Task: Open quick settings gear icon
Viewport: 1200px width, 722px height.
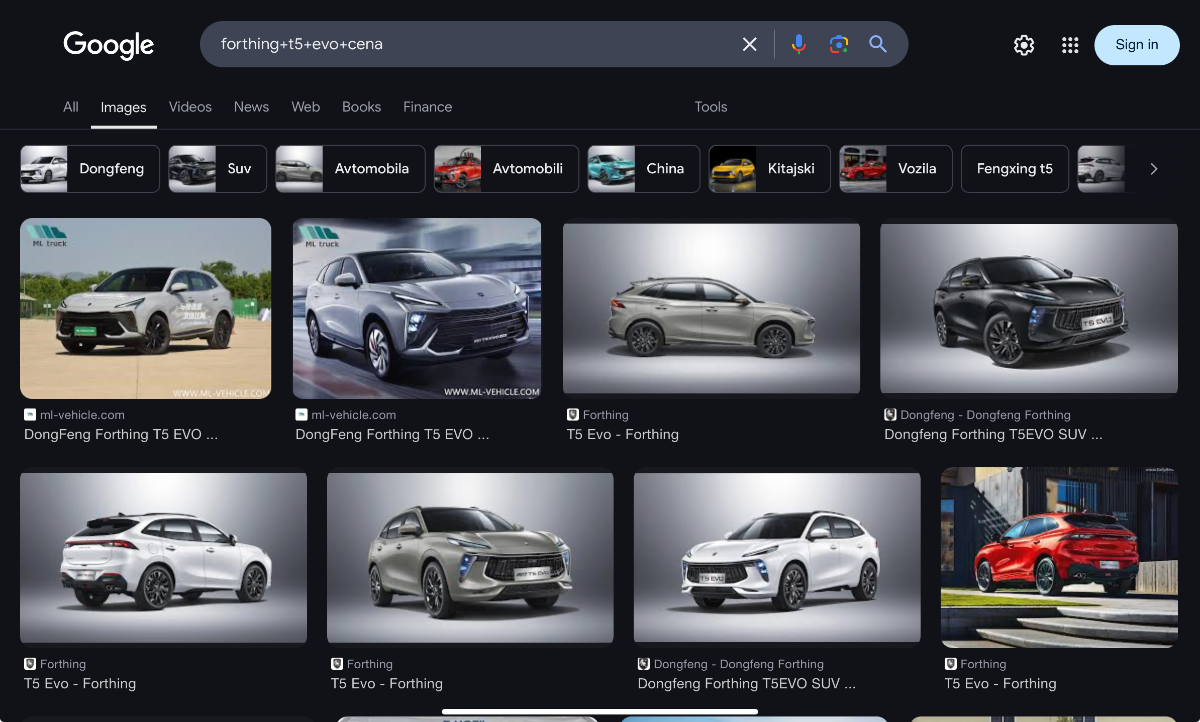Action: click(1023, 45)
